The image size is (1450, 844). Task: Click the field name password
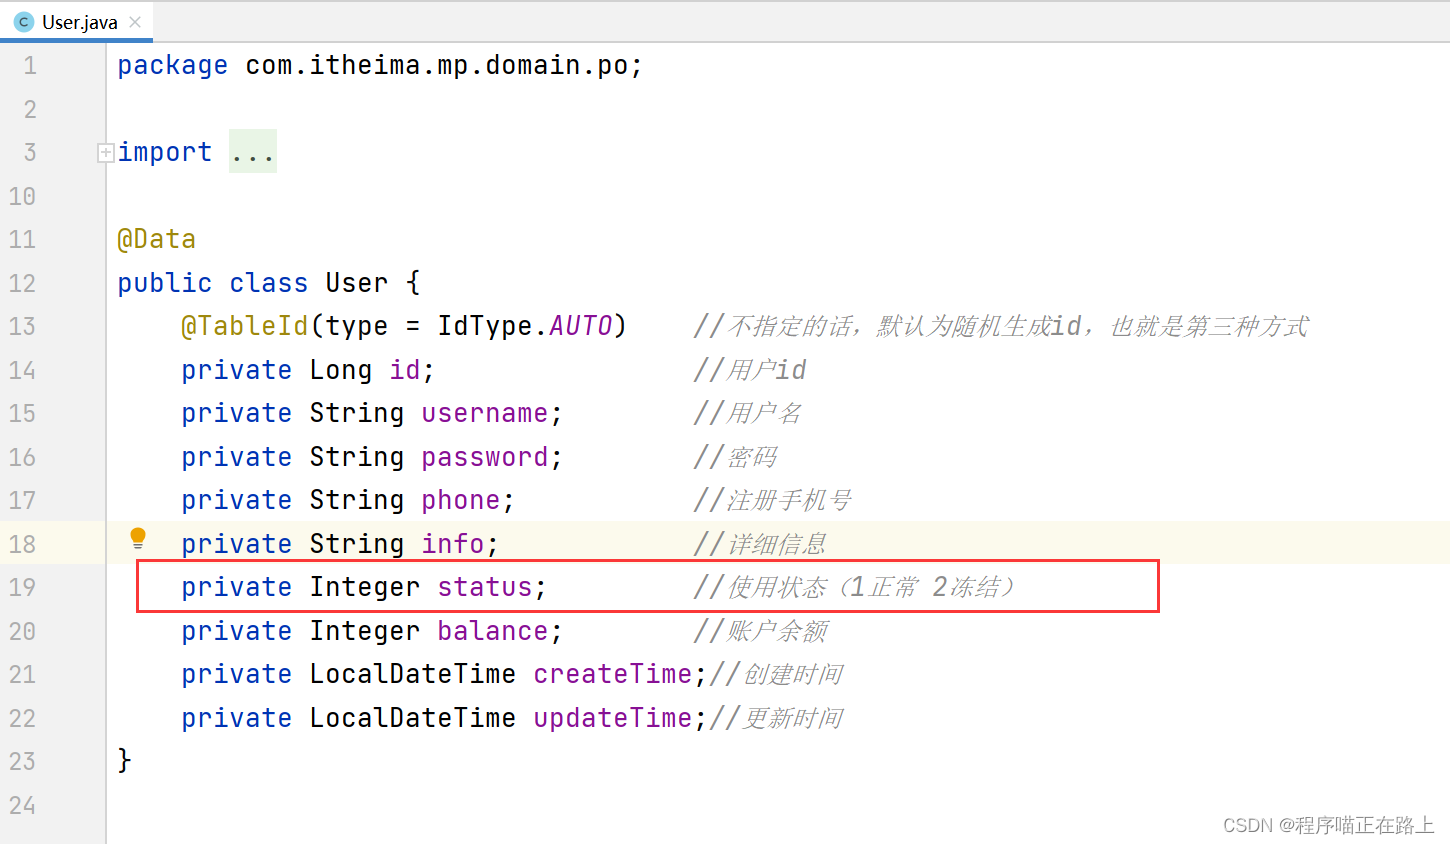click(x=485, y=457)
